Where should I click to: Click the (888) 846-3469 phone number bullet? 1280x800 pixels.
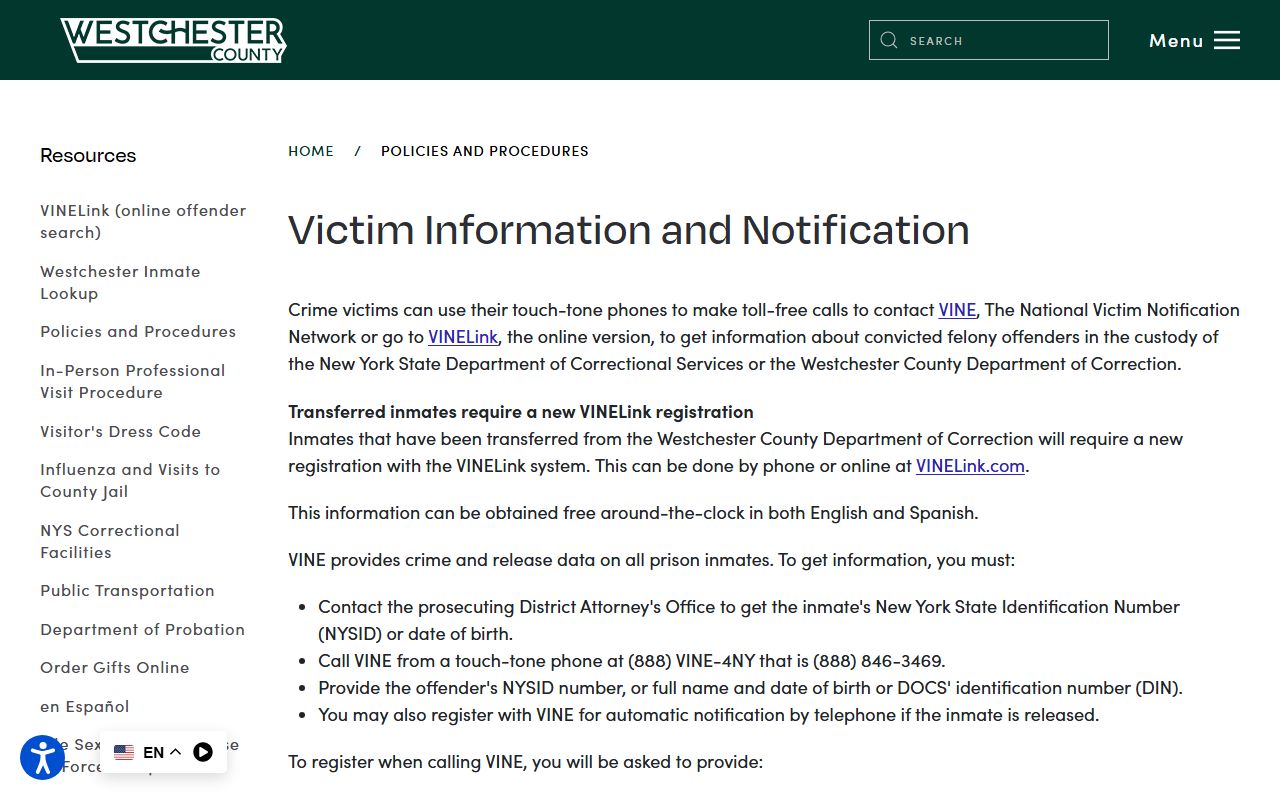[x=632, y=661]
